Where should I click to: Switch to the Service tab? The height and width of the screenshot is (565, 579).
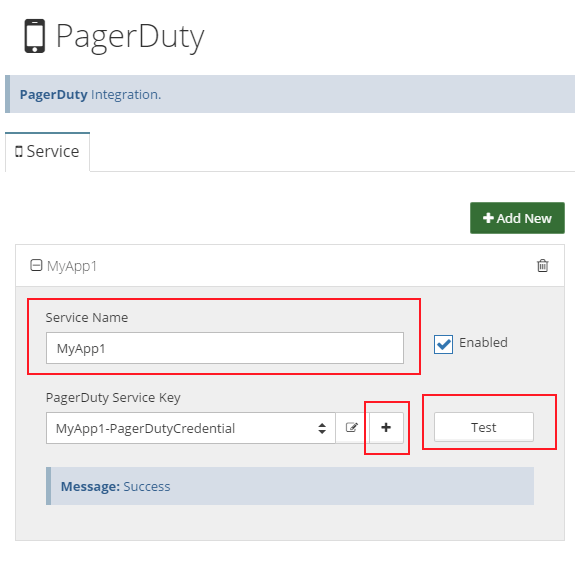click(x=47, y=152)
